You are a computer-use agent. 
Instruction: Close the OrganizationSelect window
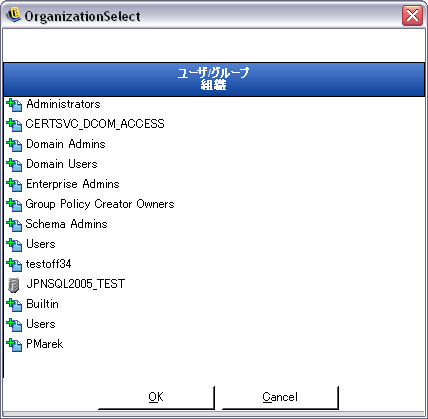(412, 15)
